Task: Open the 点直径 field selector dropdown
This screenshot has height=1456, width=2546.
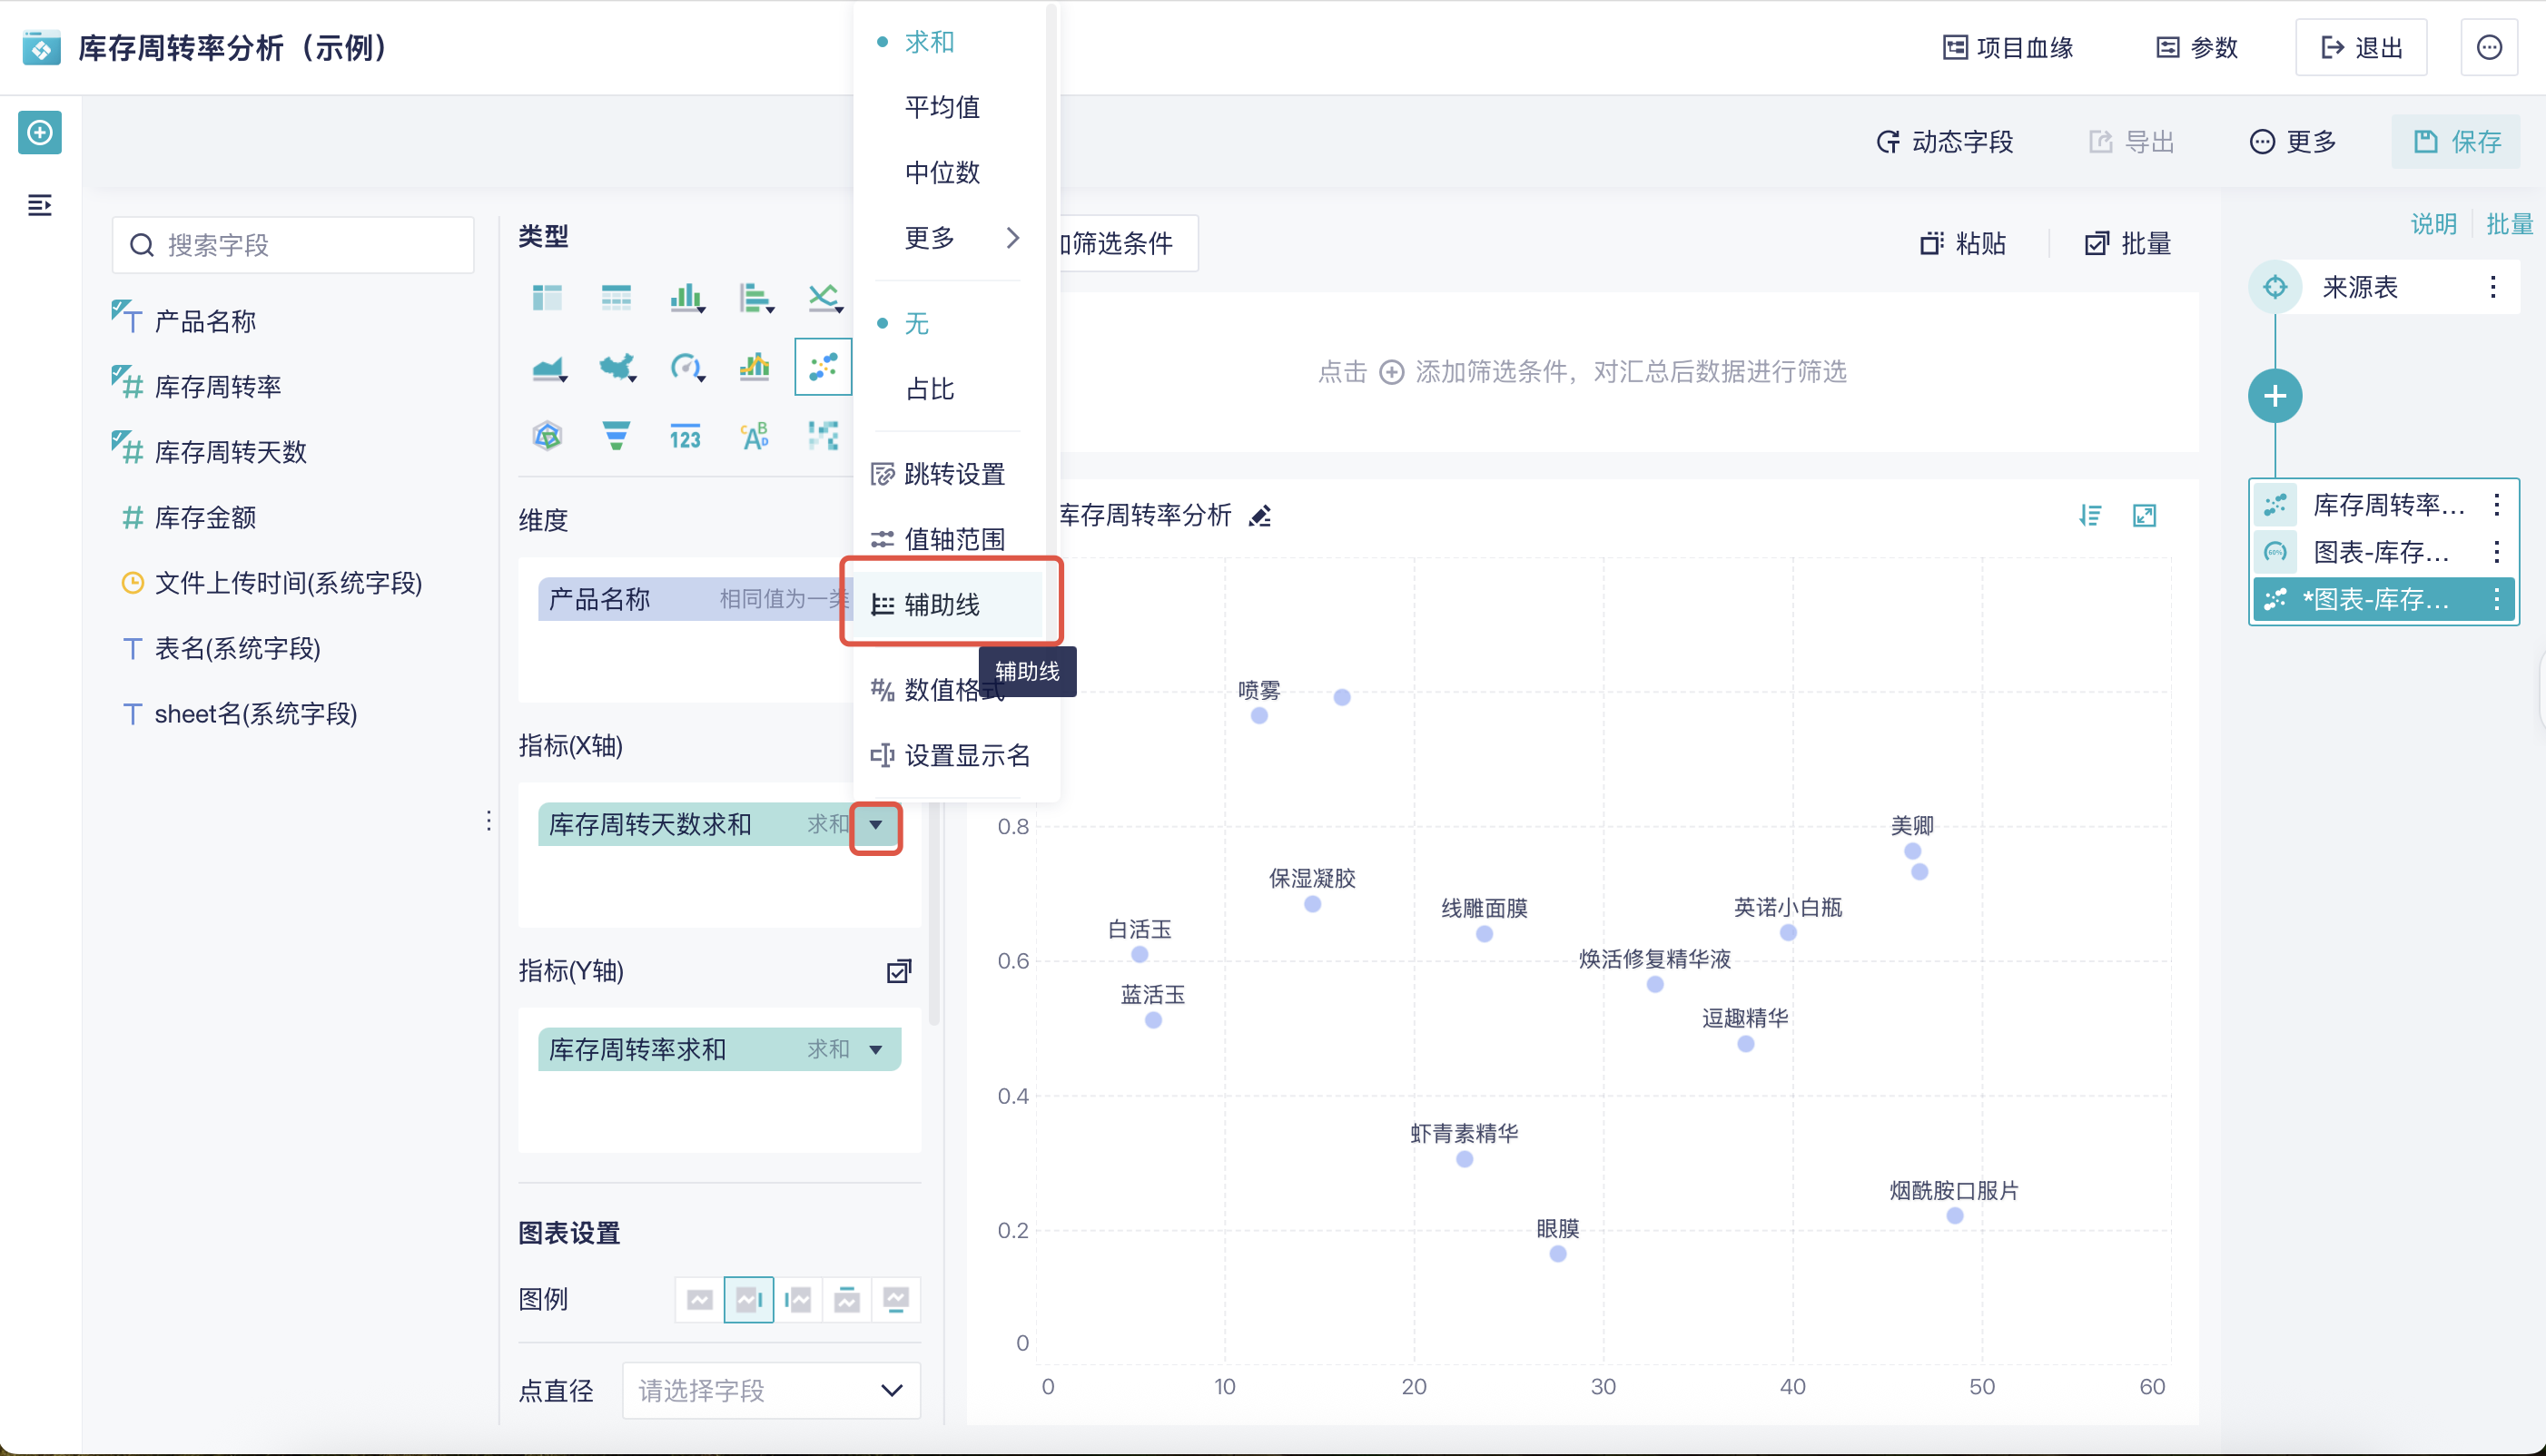Action: pos(770,1390)
